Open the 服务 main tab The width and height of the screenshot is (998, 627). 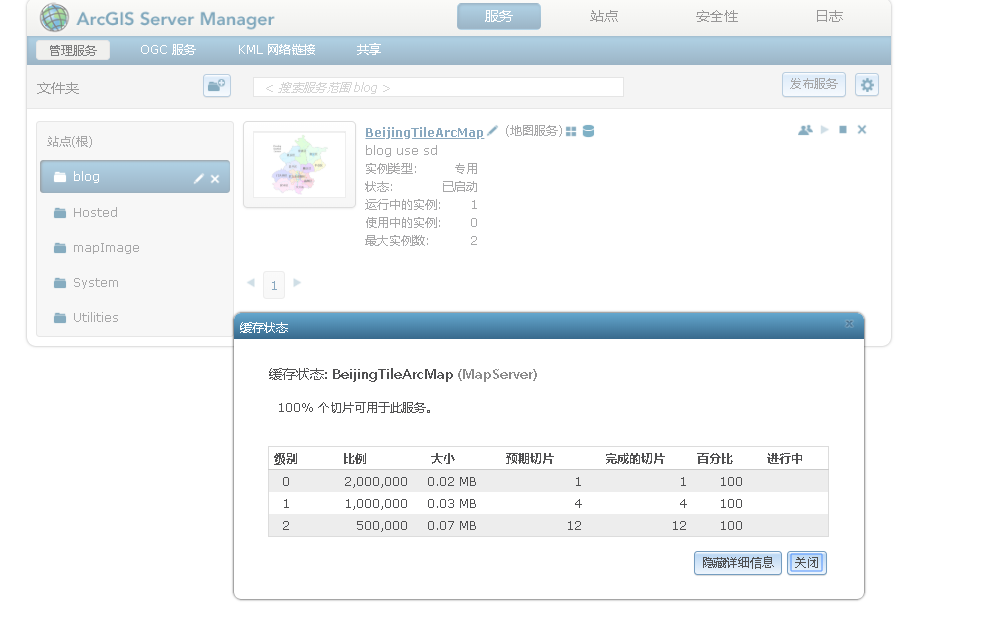tap(499, 17)
